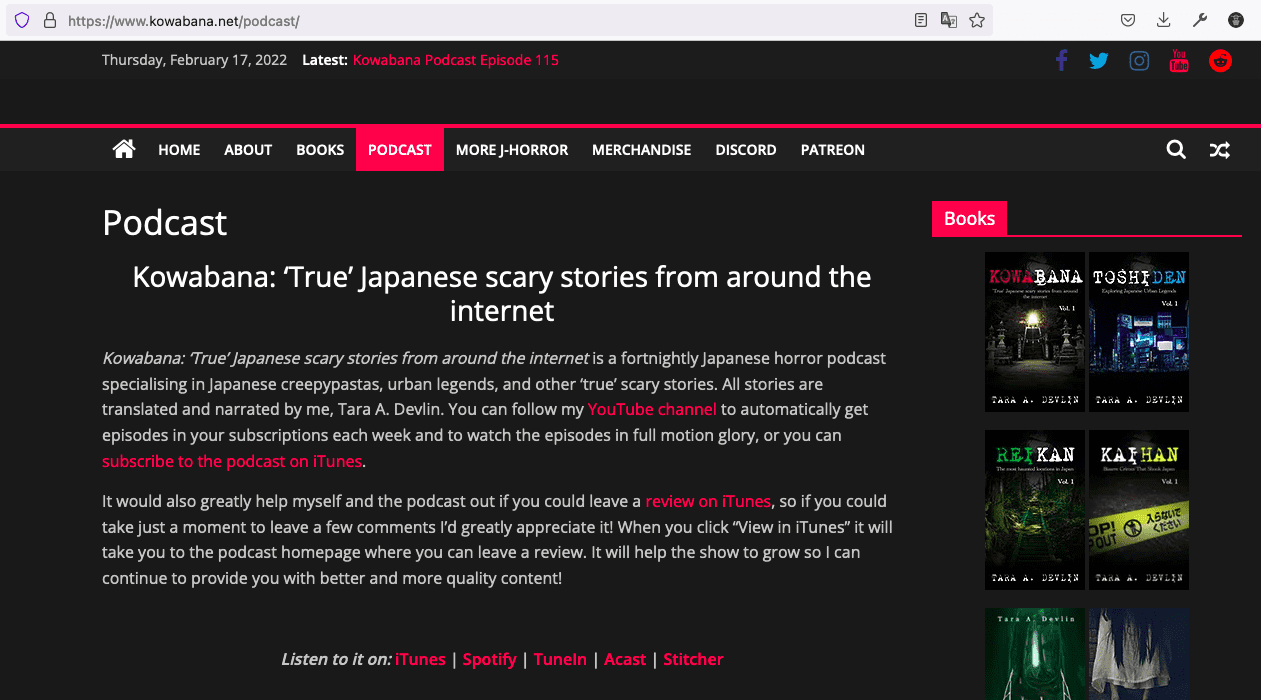Open the Reddit icon link

coord(1220,61)
